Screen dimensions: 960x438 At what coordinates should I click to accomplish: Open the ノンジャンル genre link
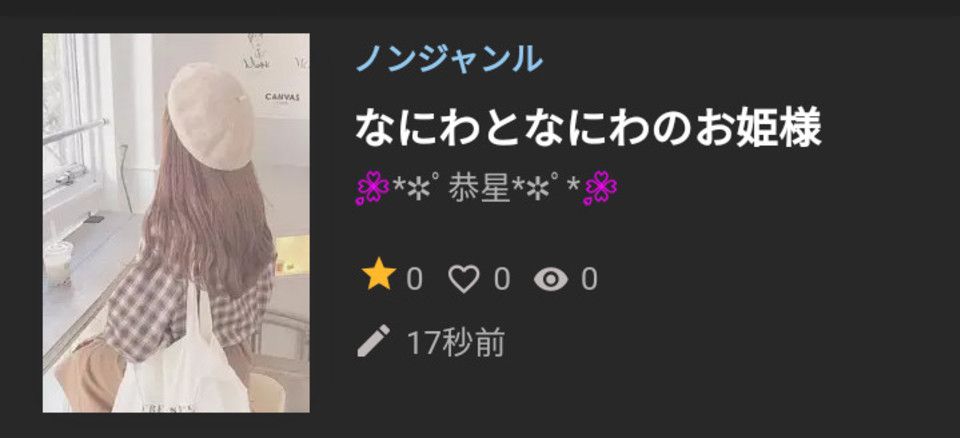tap(449, 59)
